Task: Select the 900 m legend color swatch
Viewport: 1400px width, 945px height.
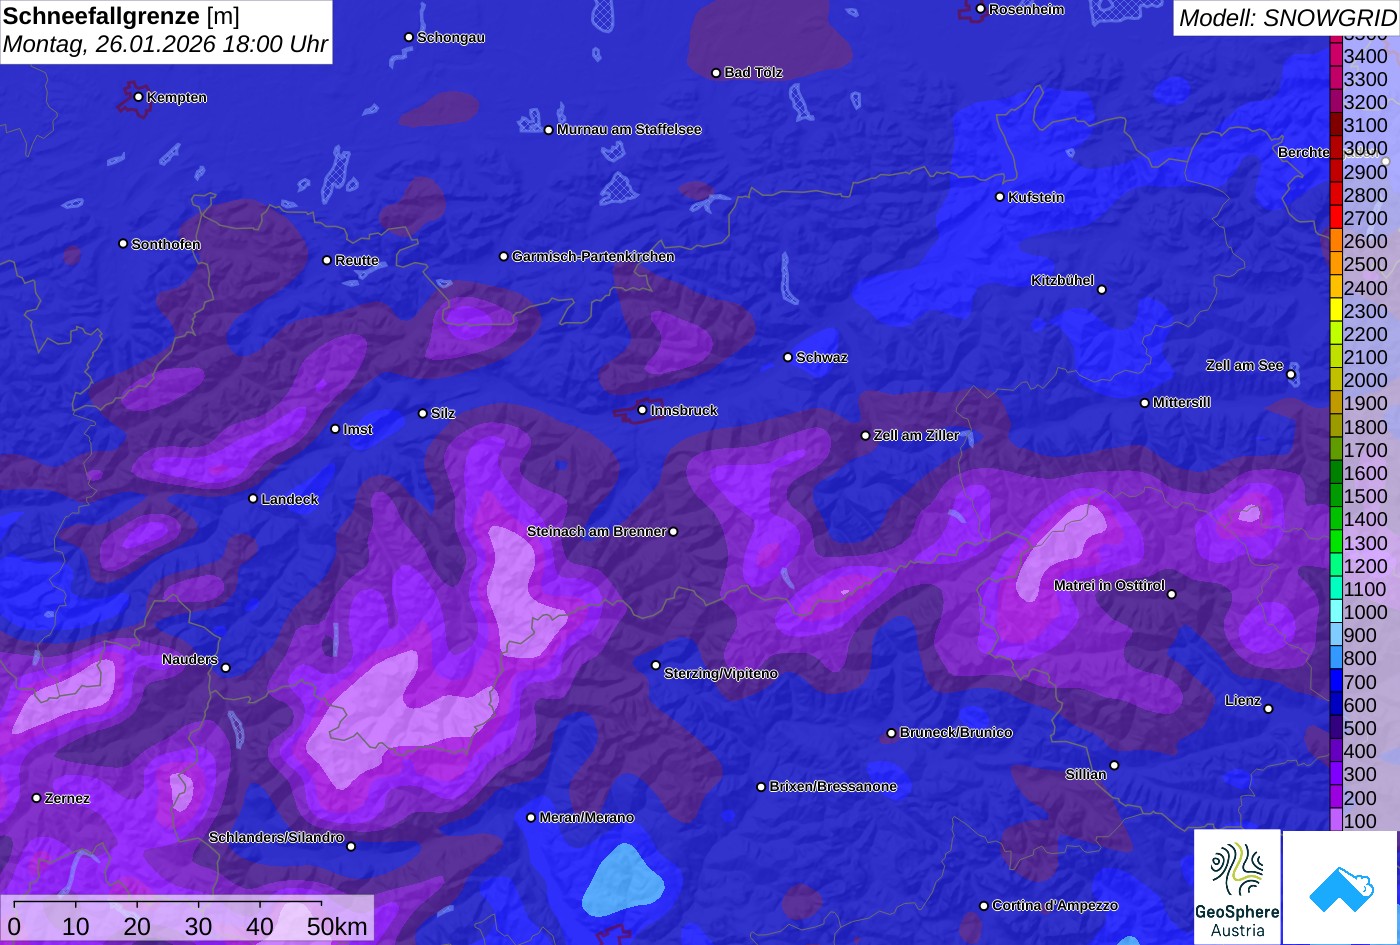Action: [x=1335, y=635]
